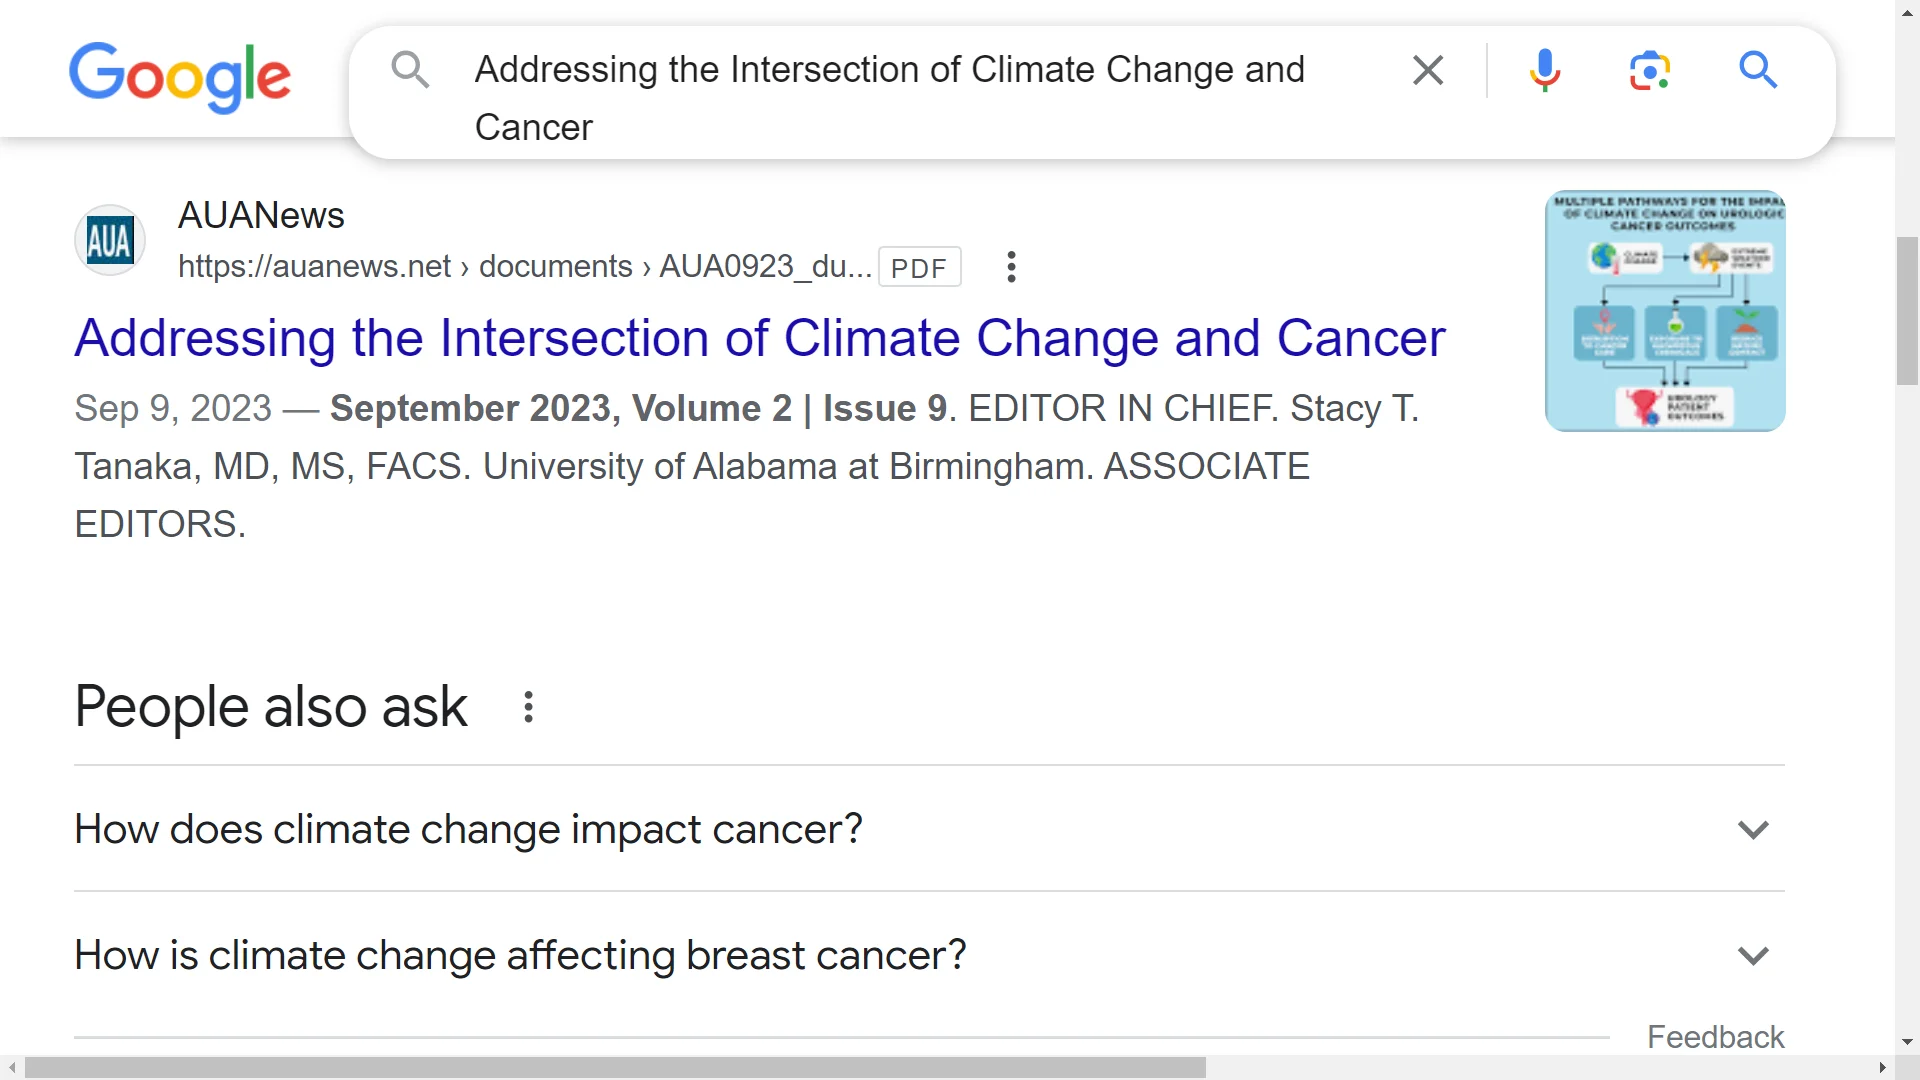Click the PDF label badge
Viewport: 1920px width, 1080px height.
click(x=919, y=267)
